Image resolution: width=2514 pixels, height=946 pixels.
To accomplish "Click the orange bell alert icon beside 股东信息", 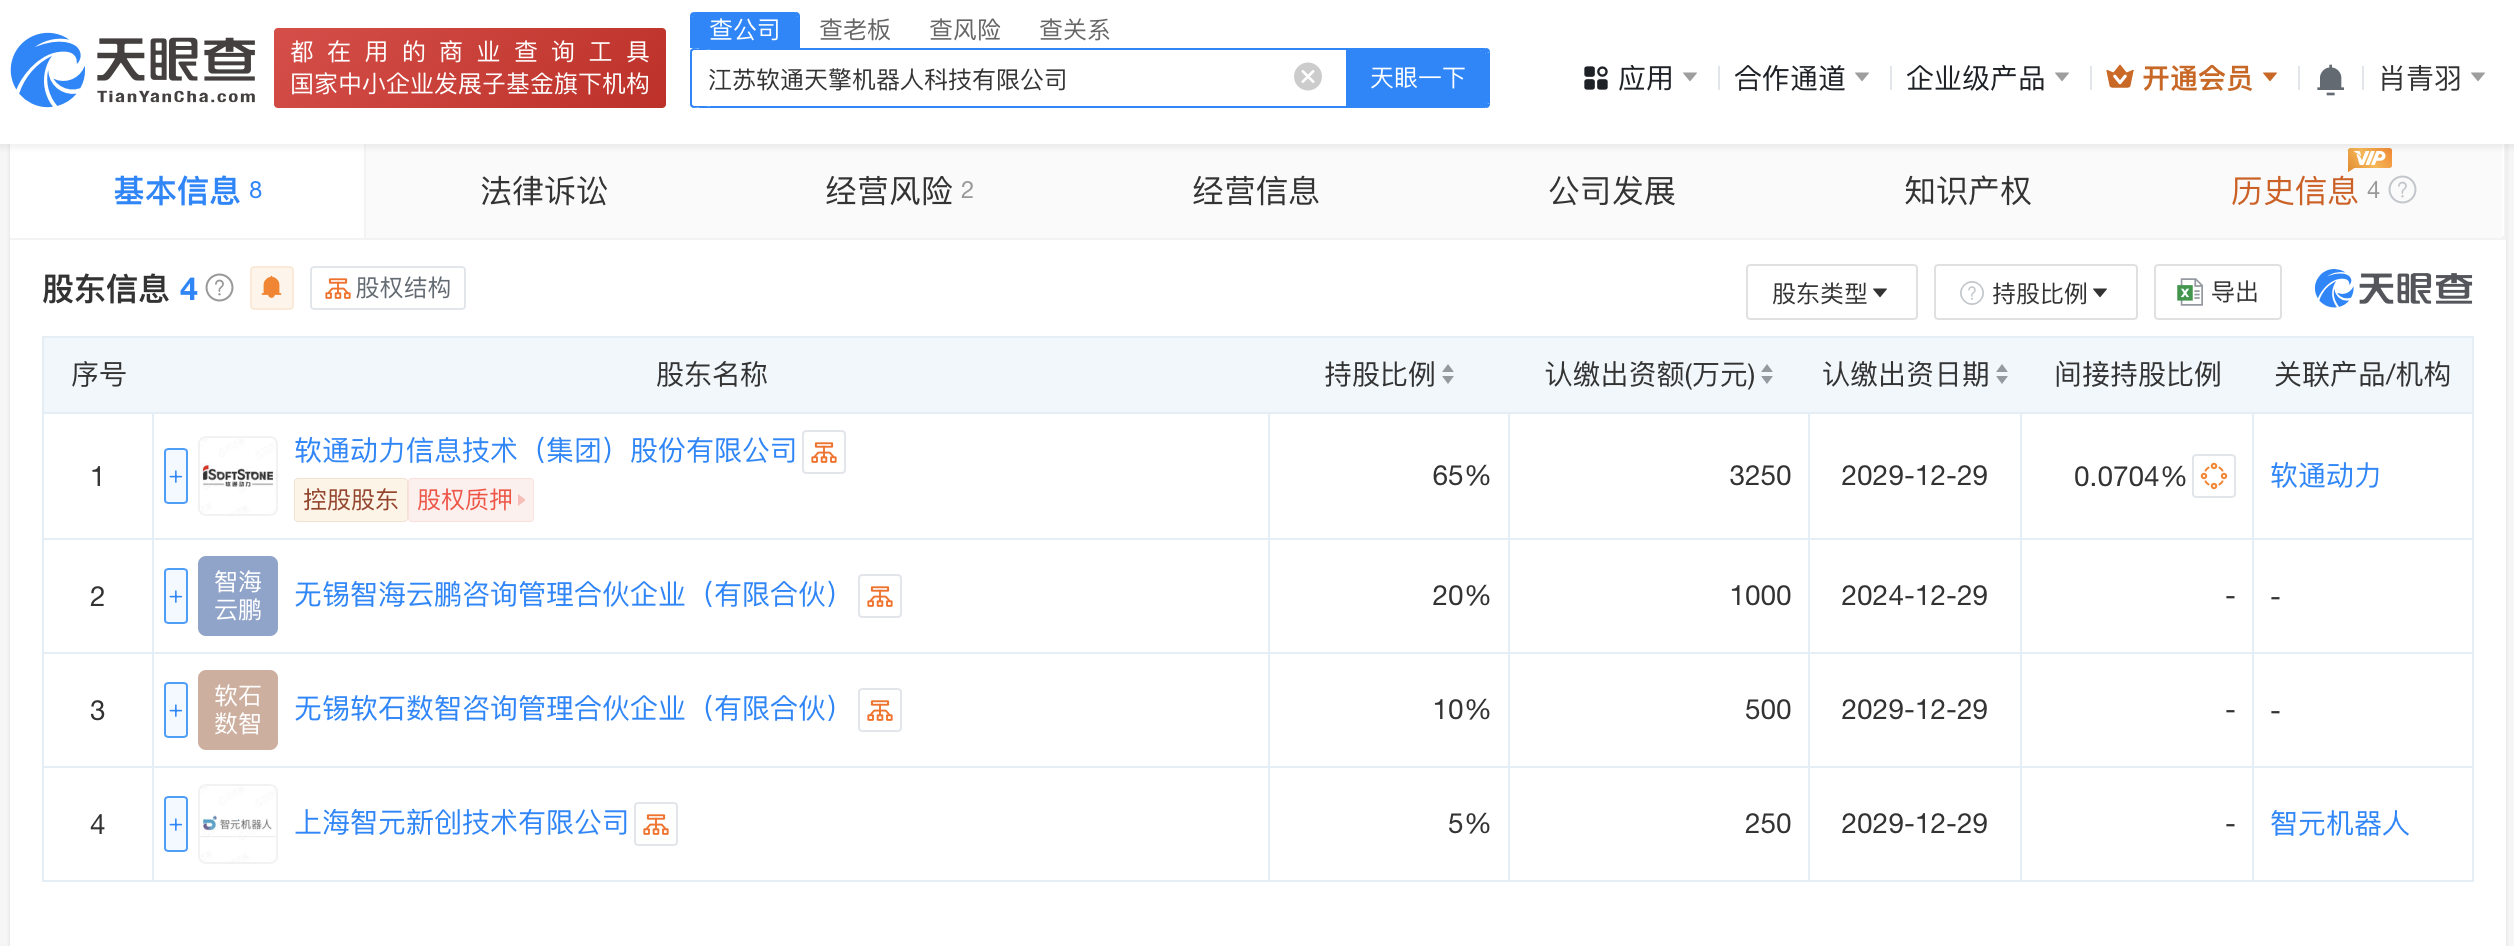I will pyautogui.click(x=271, y=288).
